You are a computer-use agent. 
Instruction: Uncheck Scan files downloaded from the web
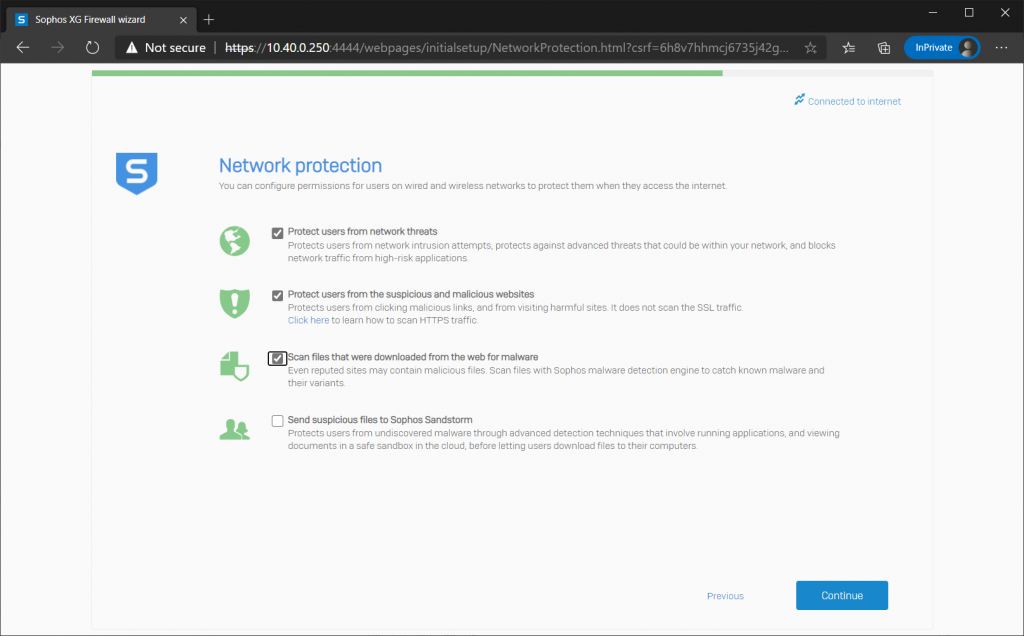point(278,358)
